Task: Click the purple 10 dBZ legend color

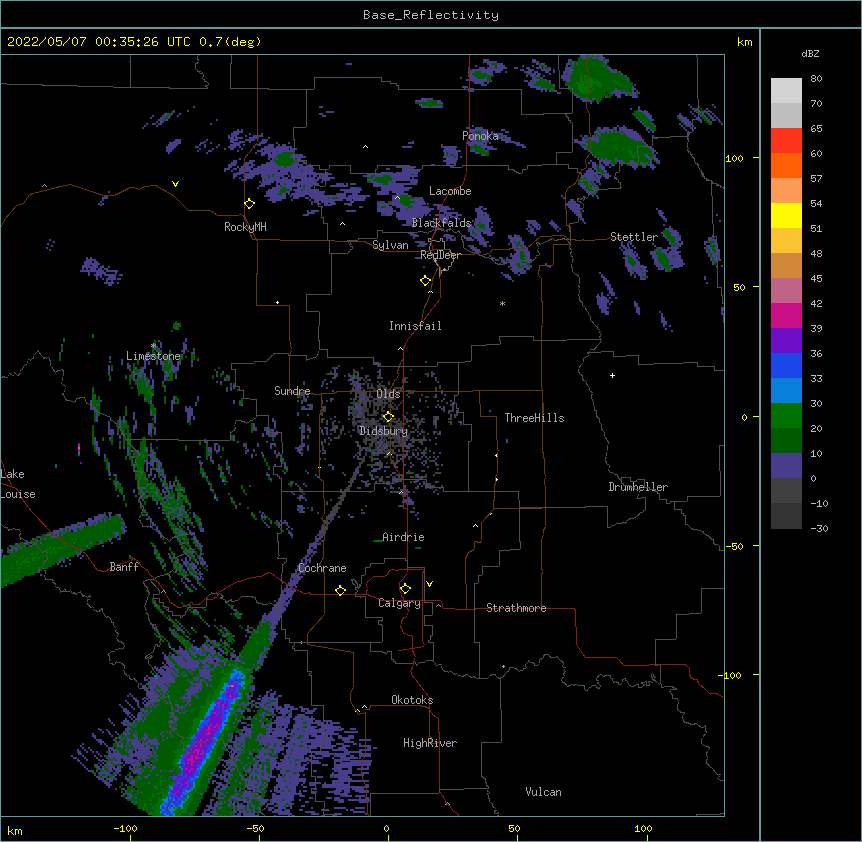Action: pyautogui.click(x=786, y=466)
